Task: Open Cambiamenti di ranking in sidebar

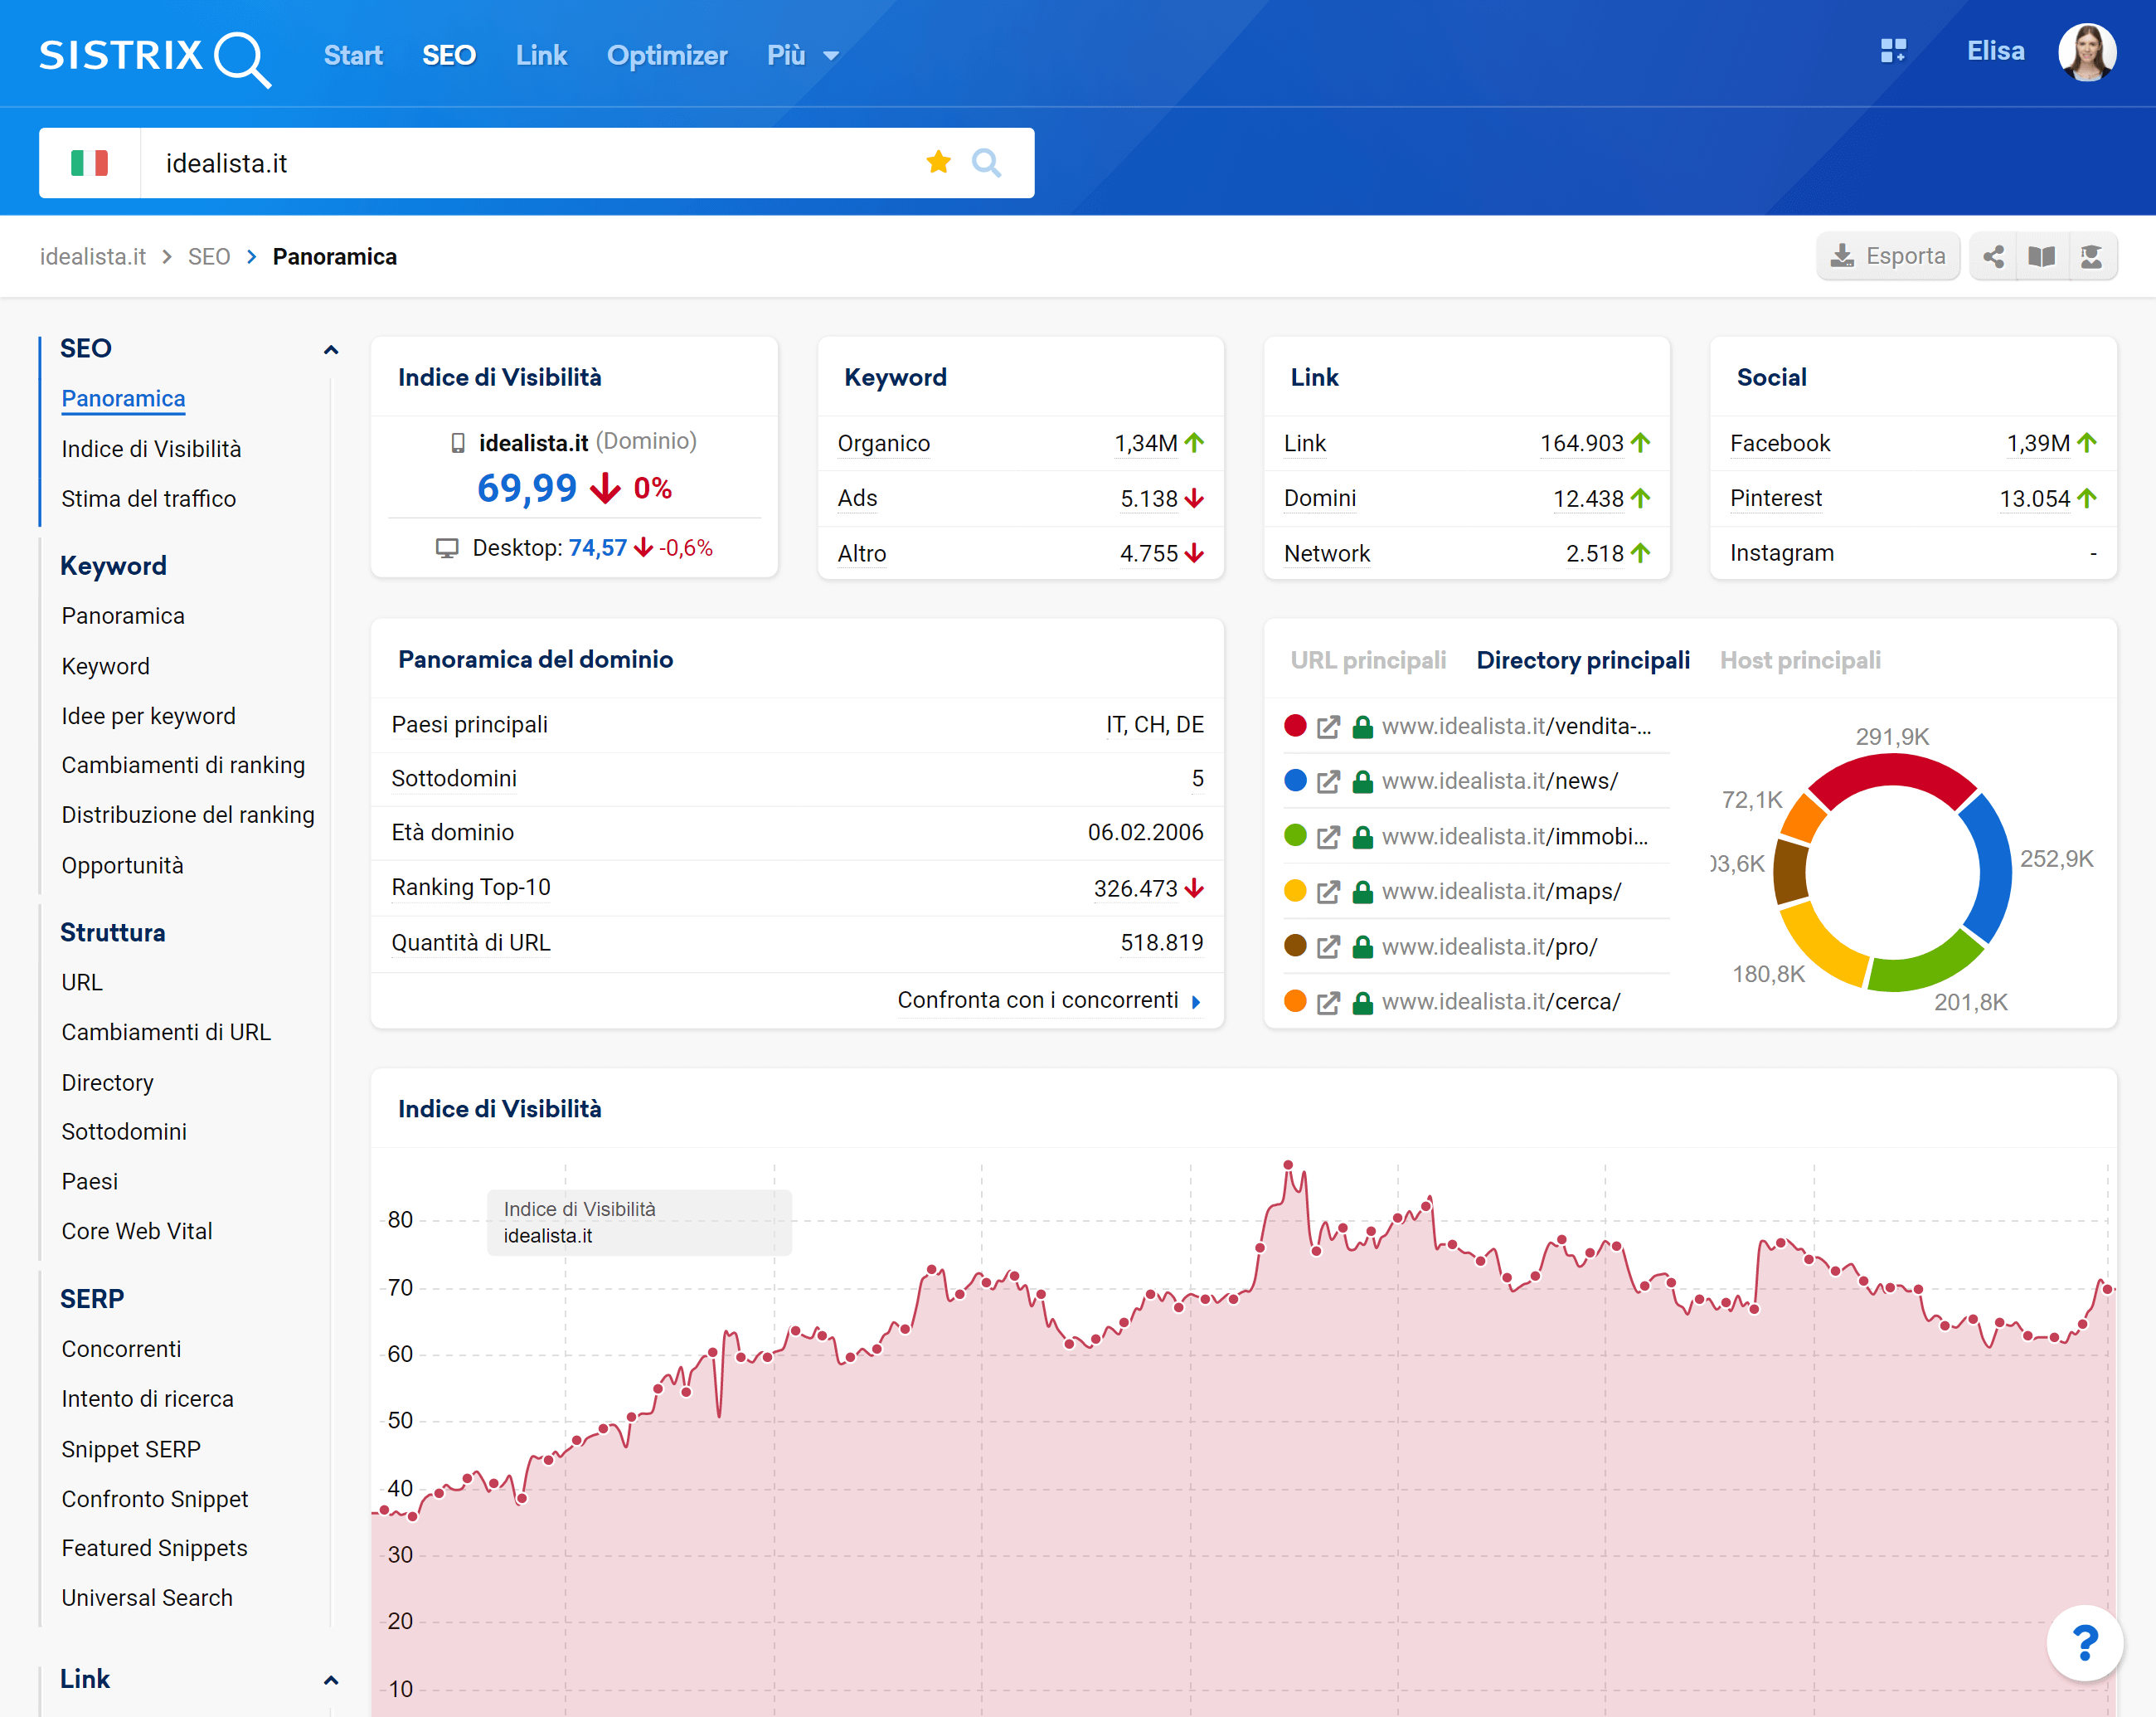Action: click(183, 765)
